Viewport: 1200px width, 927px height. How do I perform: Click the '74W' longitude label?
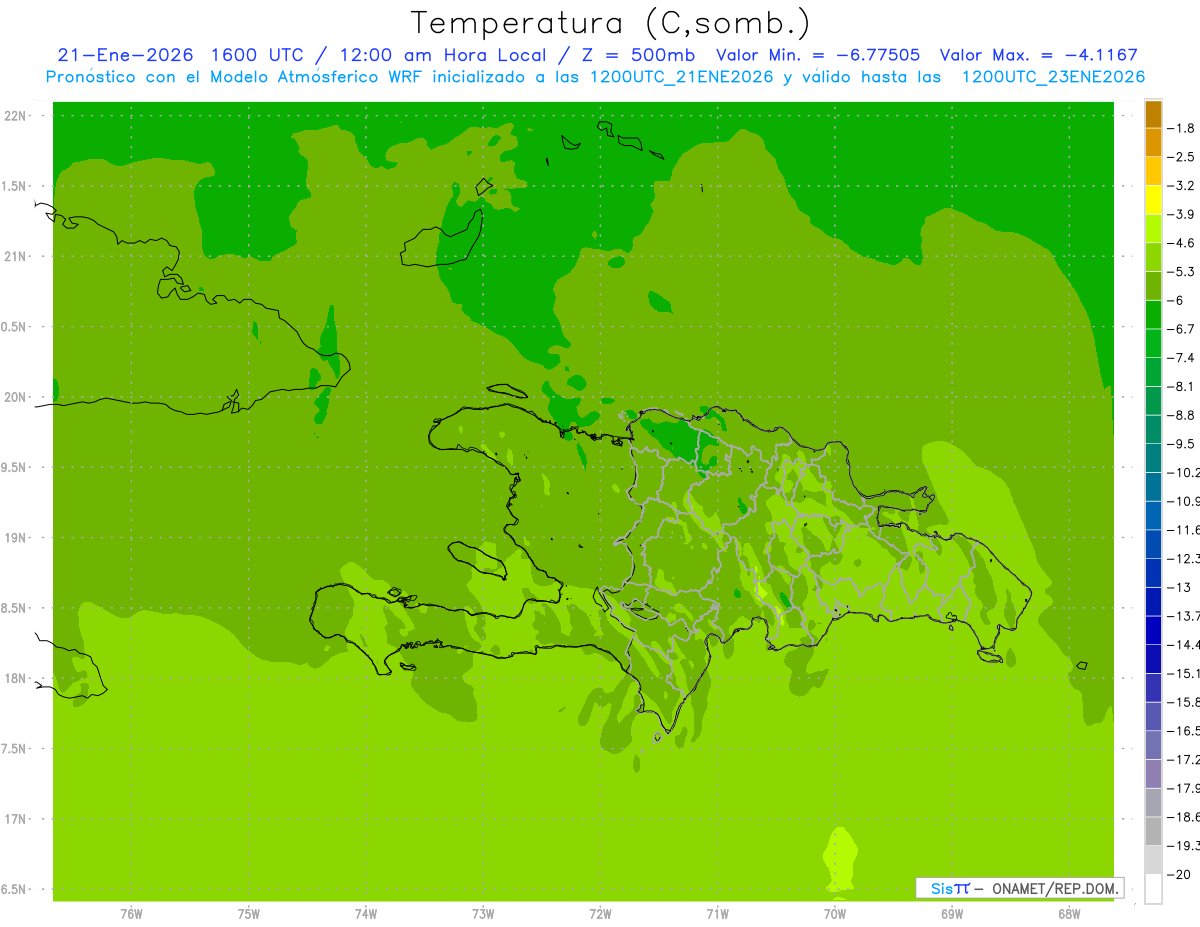[x=365, y=914]
